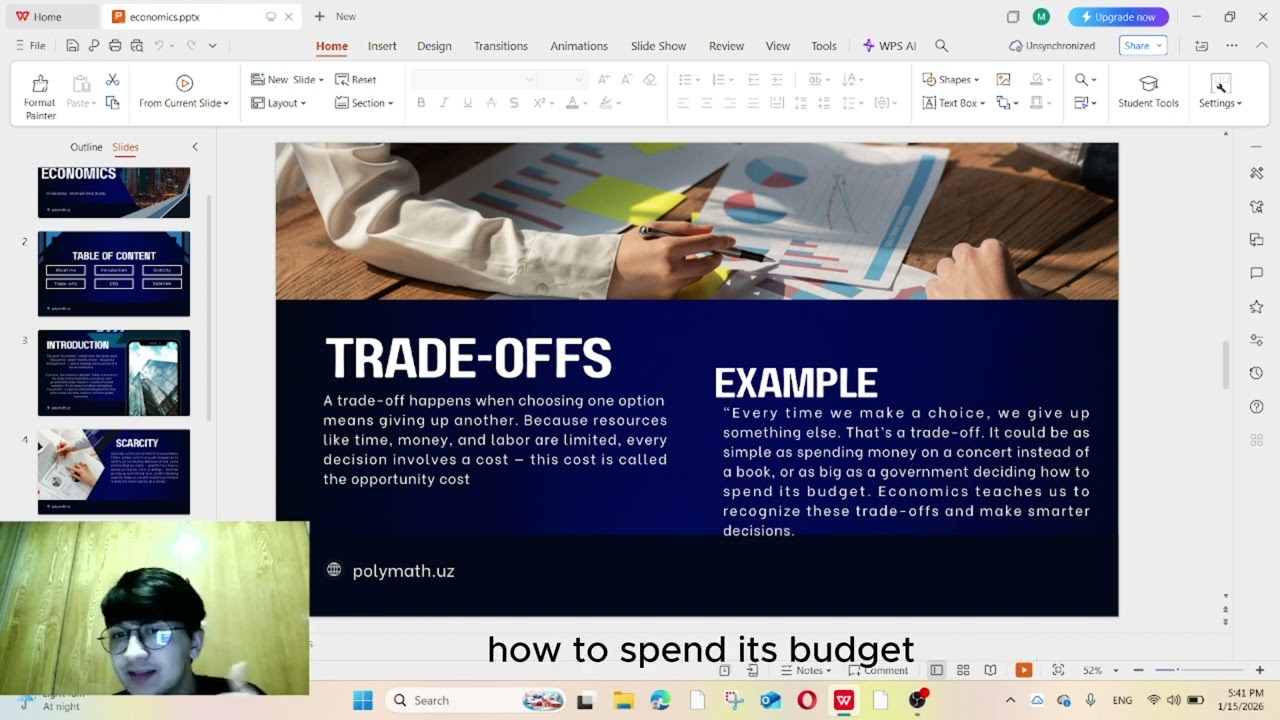The width and height of the screenshot is (1280, 720).
Task: Expand the New Slide dropdown
Action: coord(321,80)
